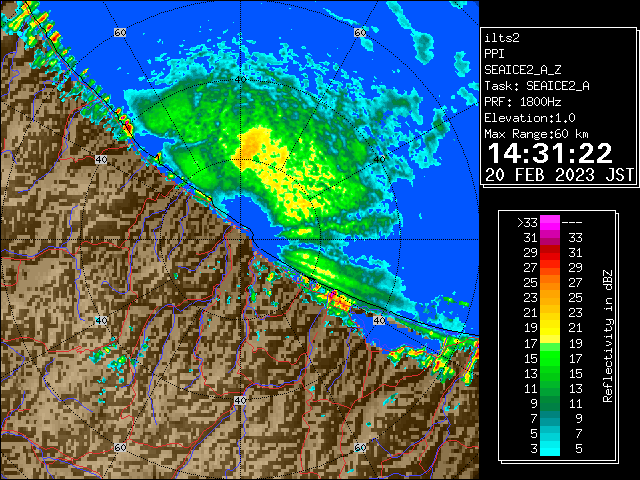Screen dimensions: 640x480
Task: Click the product name 'SEAICE2_A_Z'
Action: click(523, 70)
